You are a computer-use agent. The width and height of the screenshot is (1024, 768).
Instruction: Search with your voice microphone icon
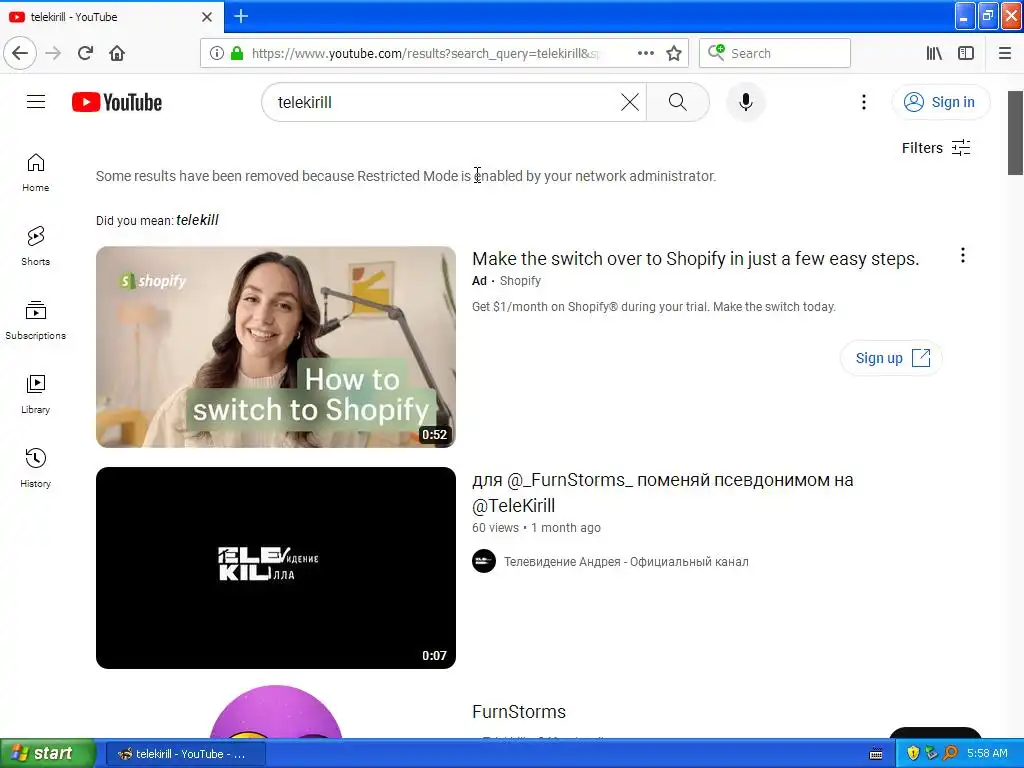pos(746,102)
